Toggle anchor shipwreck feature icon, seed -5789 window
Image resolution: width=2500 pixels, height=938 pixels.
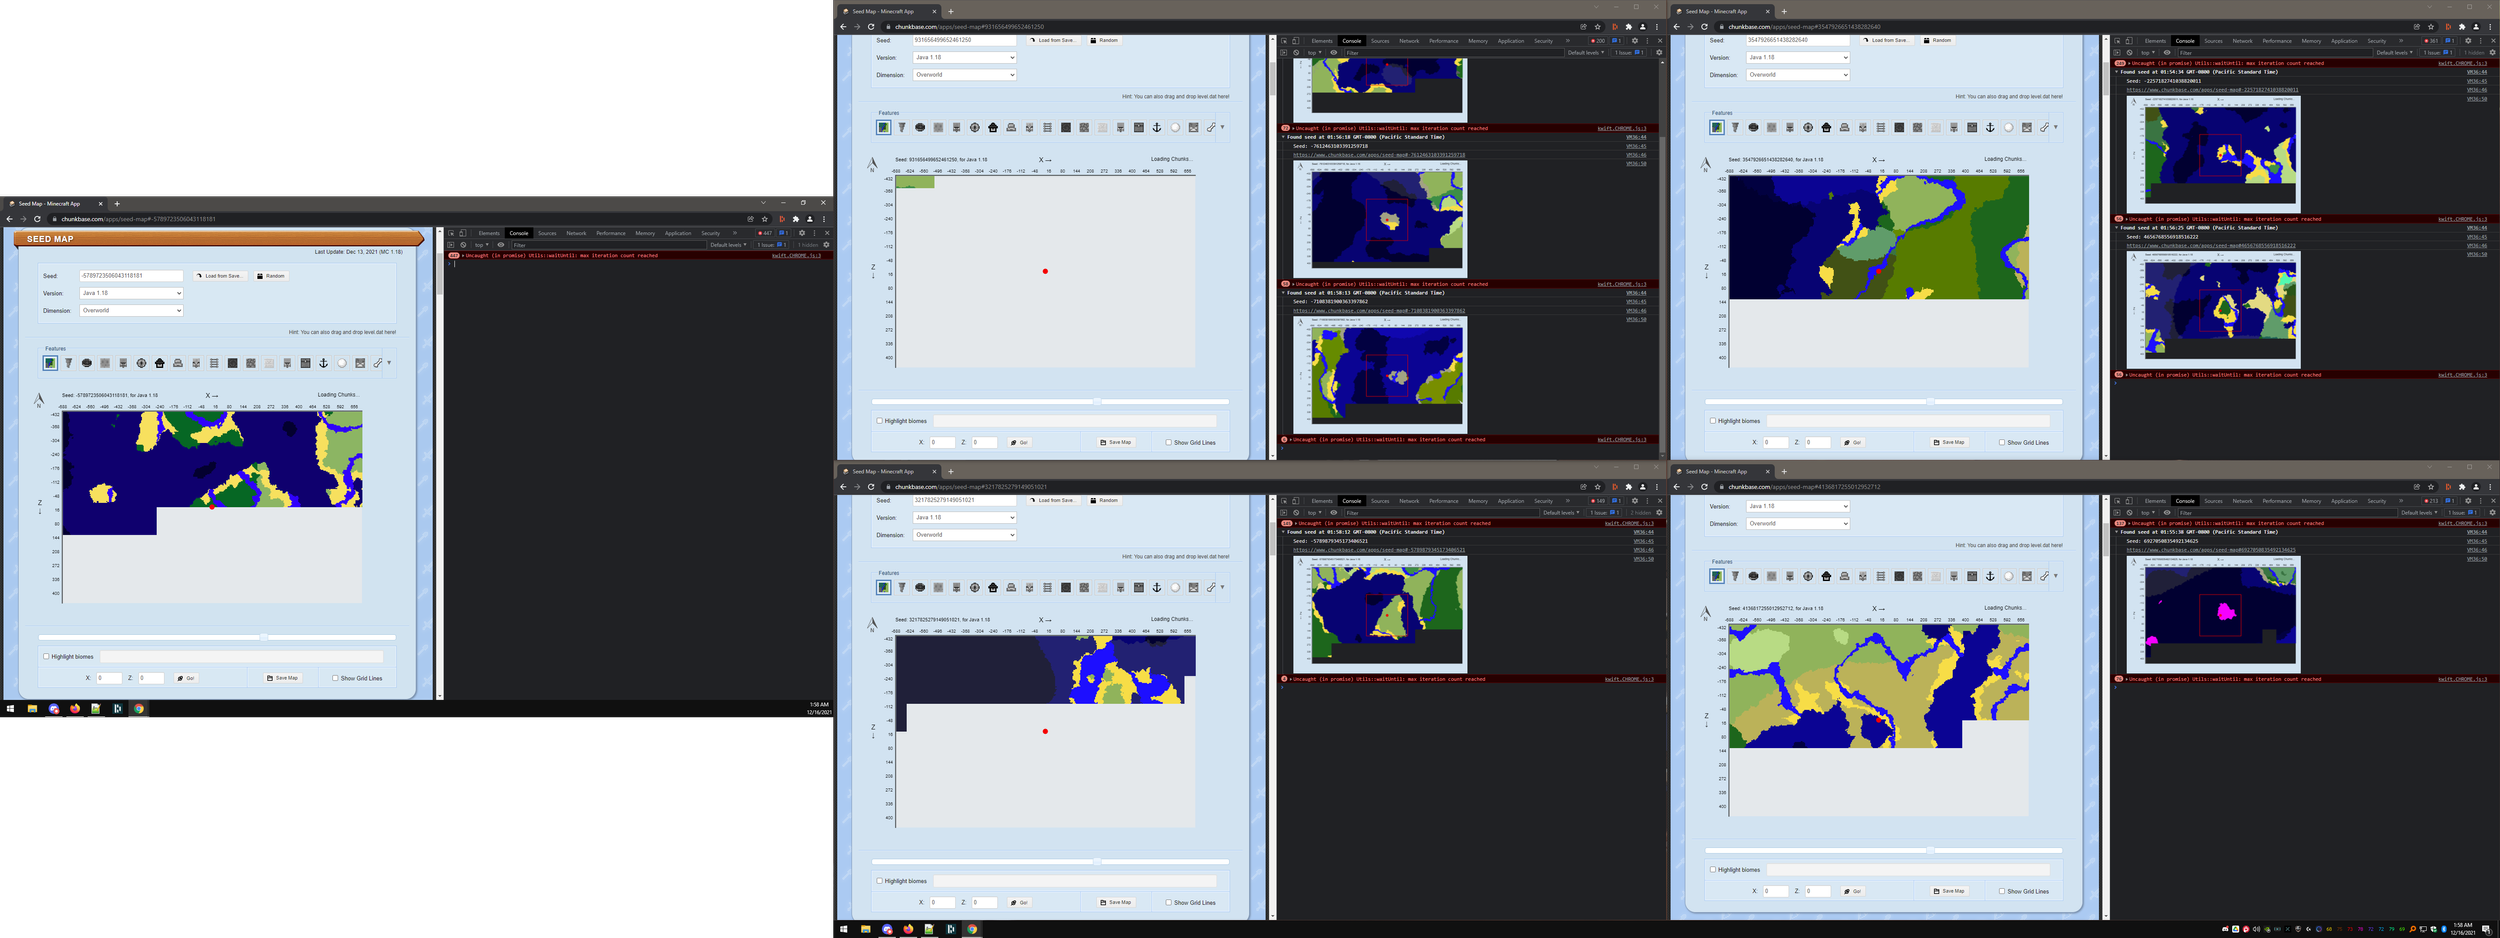[323, 363]
